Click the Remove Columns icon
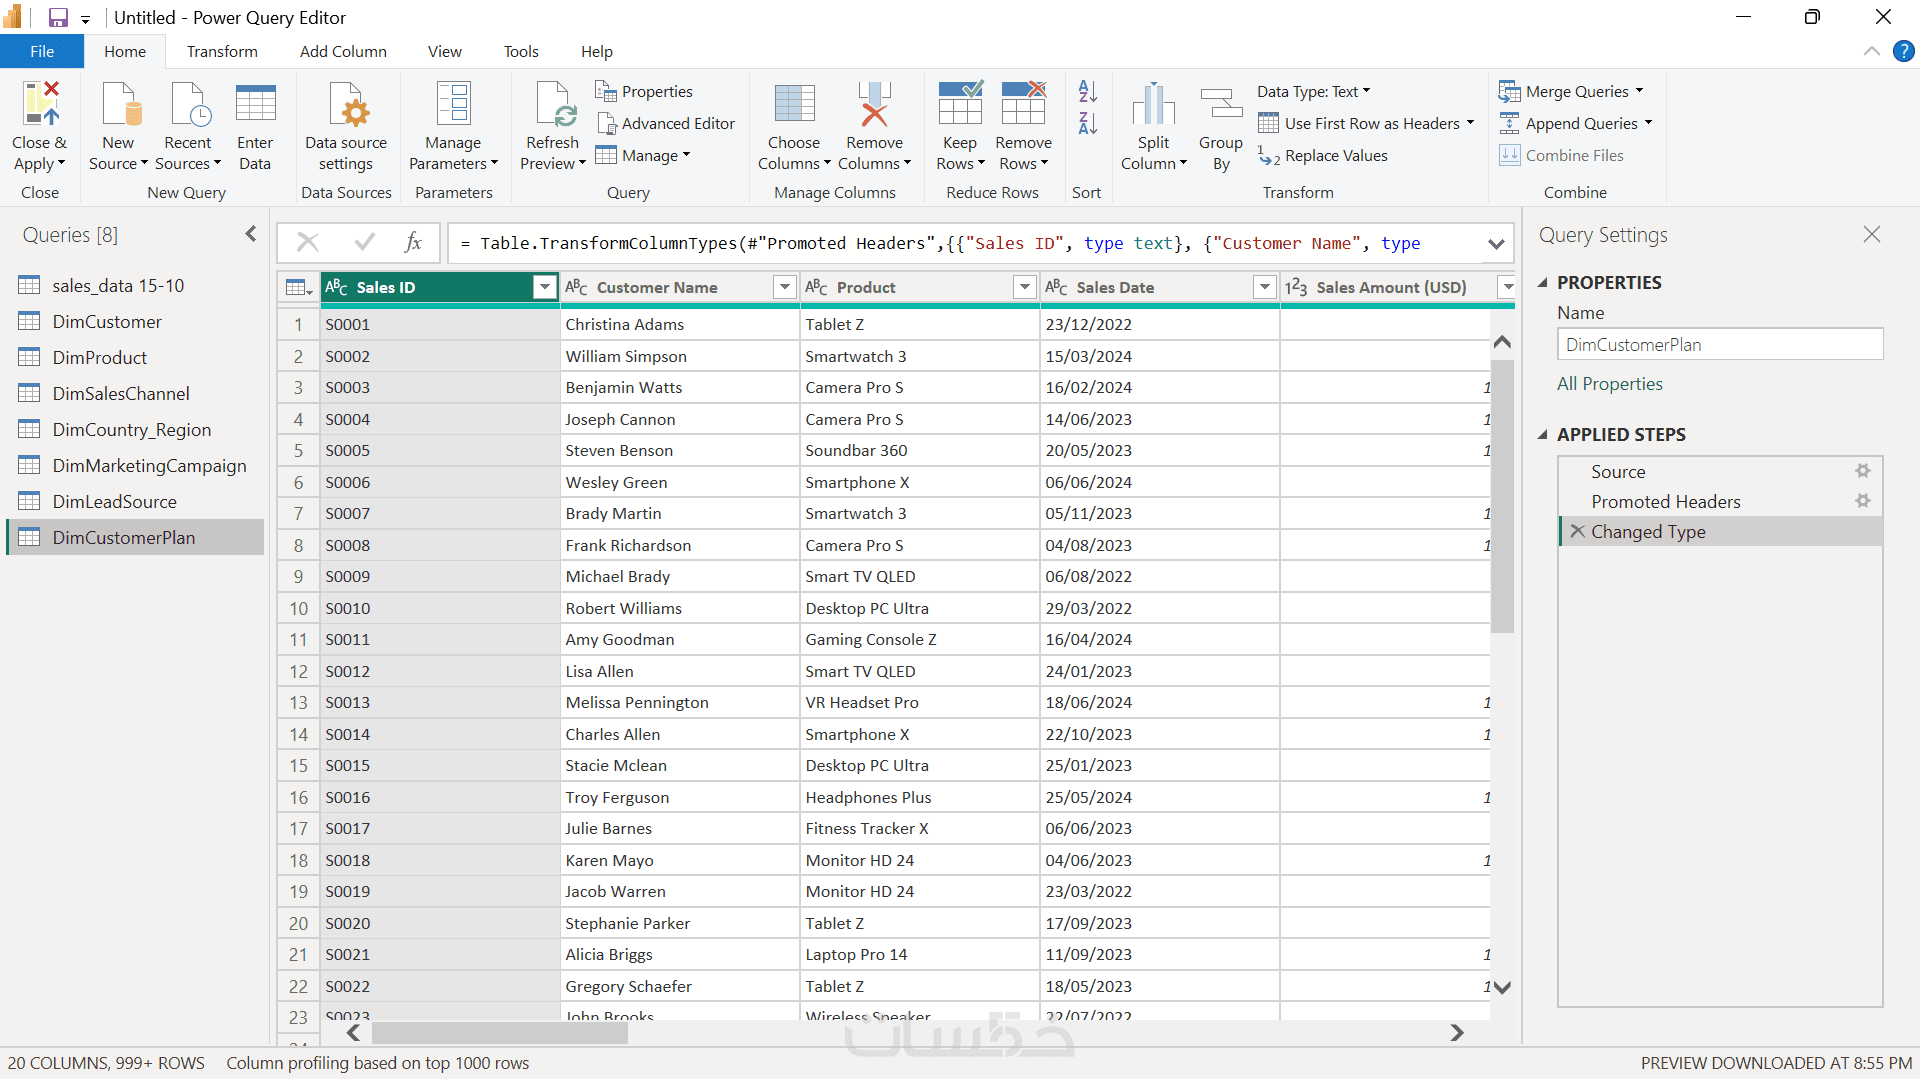Viewport: 1920px width, 1080px height. (874, 104)
